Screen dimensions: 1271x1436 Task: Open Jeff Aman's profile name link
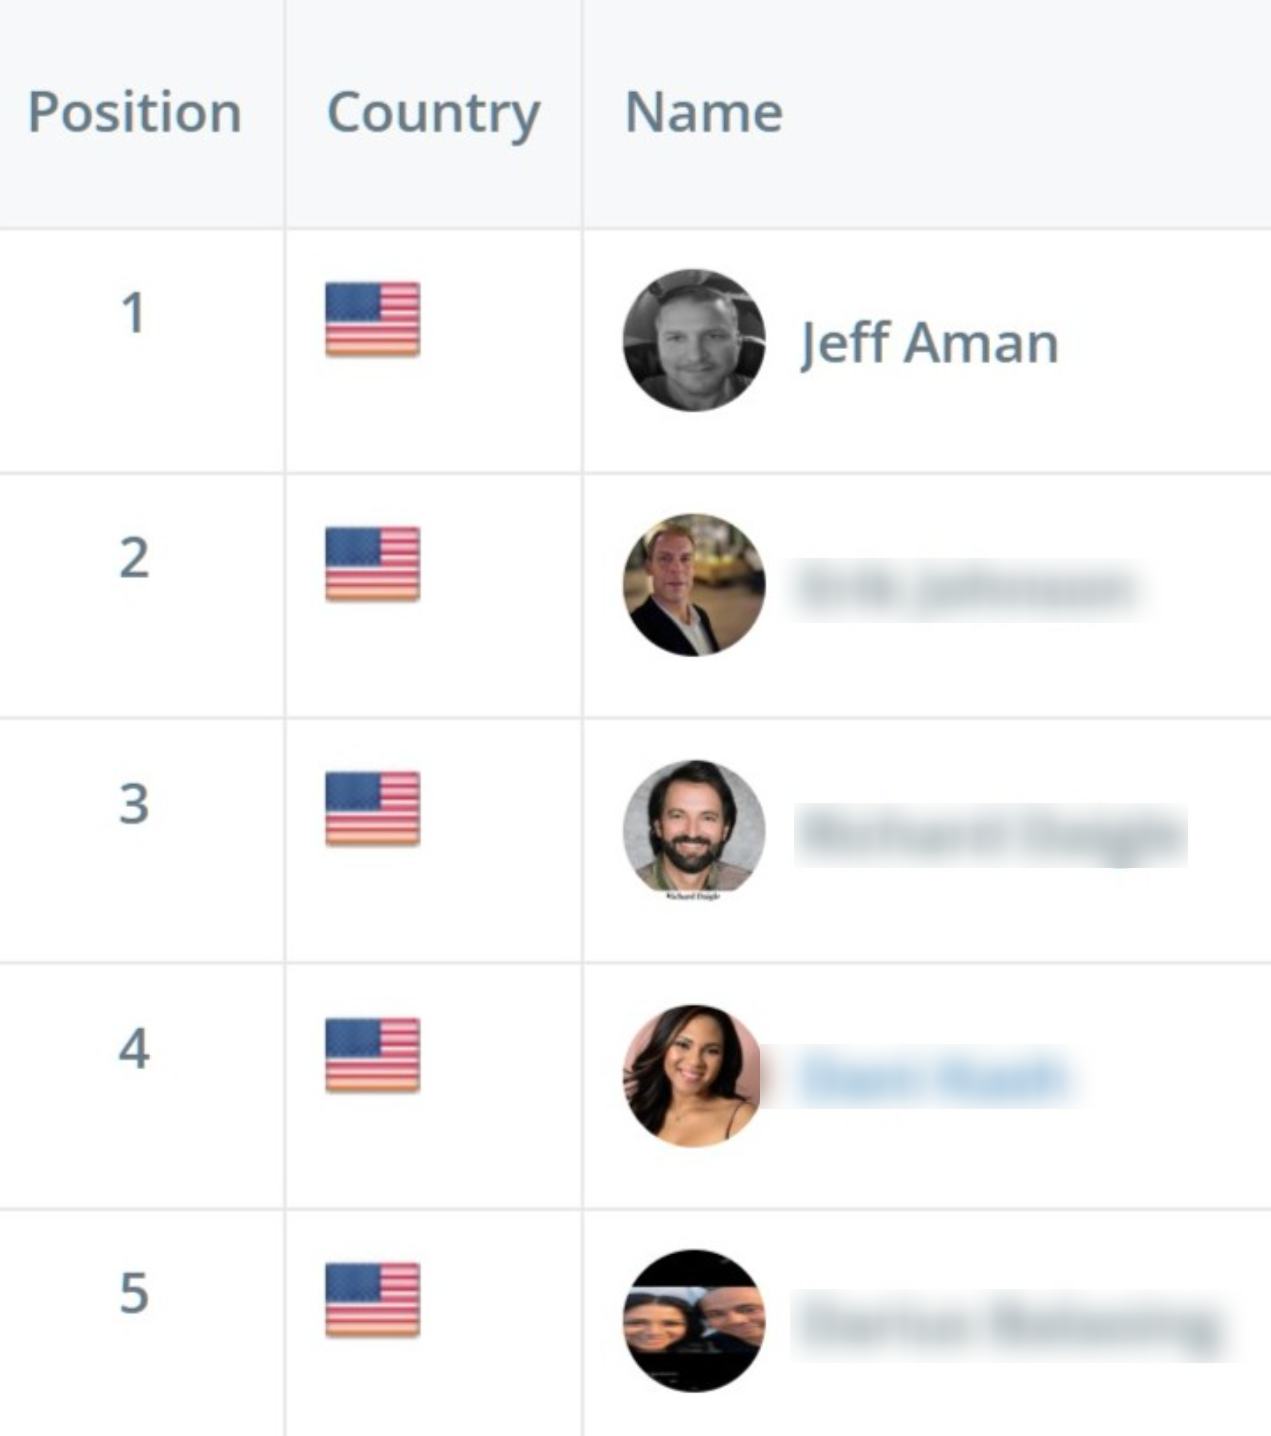[929, 343]
